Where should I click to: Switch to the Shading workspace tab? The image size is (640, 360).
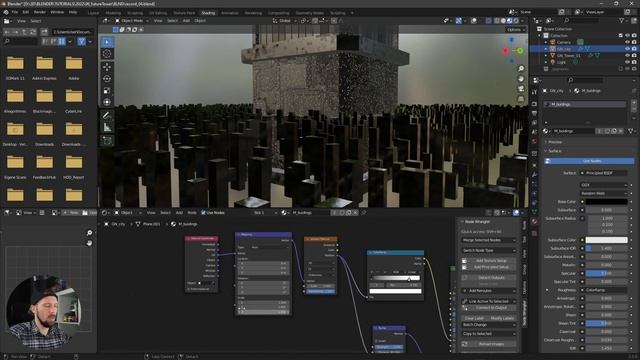click(208, 13)
